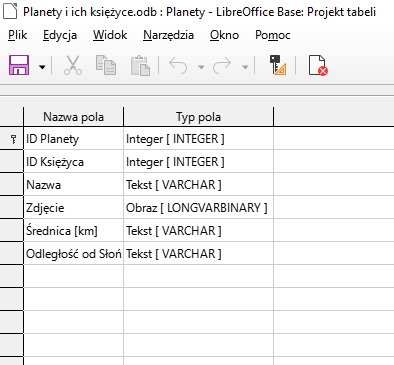Click Integer type cell for ID Księżyca
This screenshot has width=394, height=365.
(198, 162)
